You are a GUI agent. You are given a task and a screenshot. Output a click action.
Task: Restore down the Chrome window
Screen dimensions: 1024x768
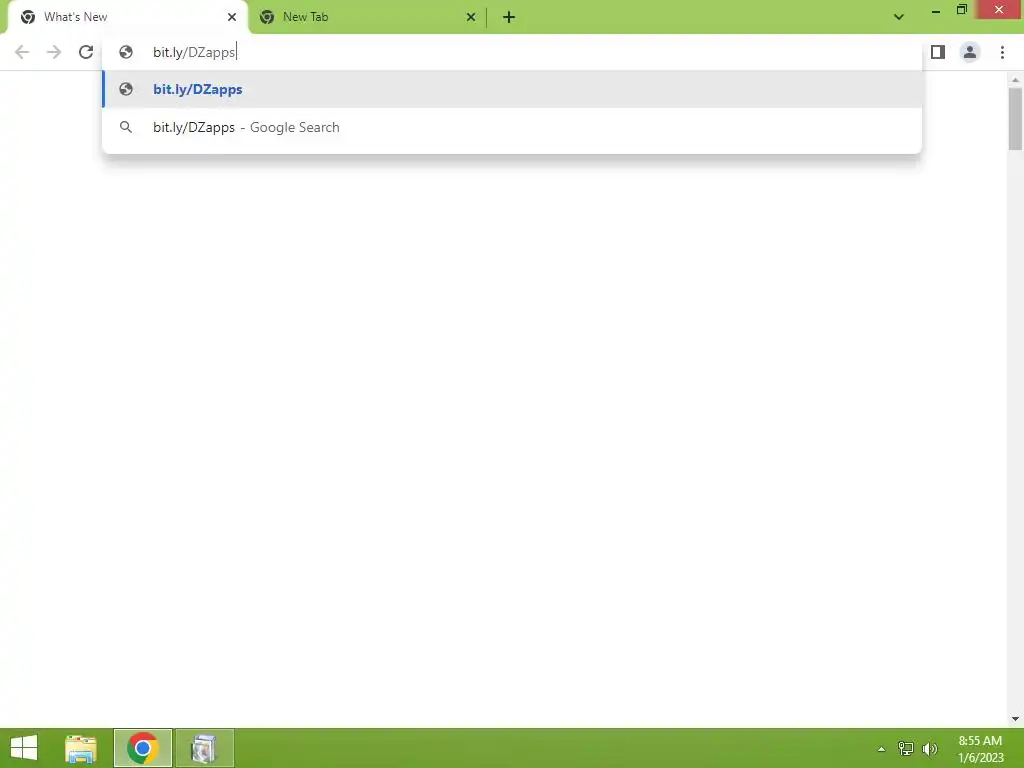[961, 9]
